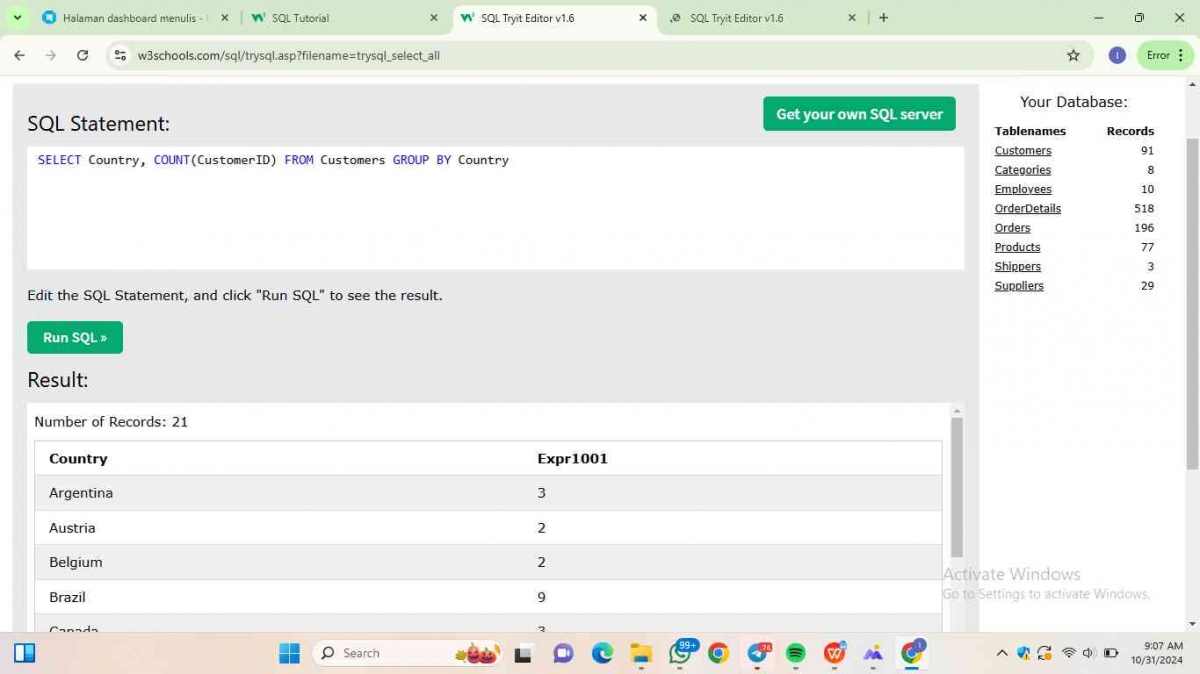Open the Chrome profile avatar

coord(1117,55)
